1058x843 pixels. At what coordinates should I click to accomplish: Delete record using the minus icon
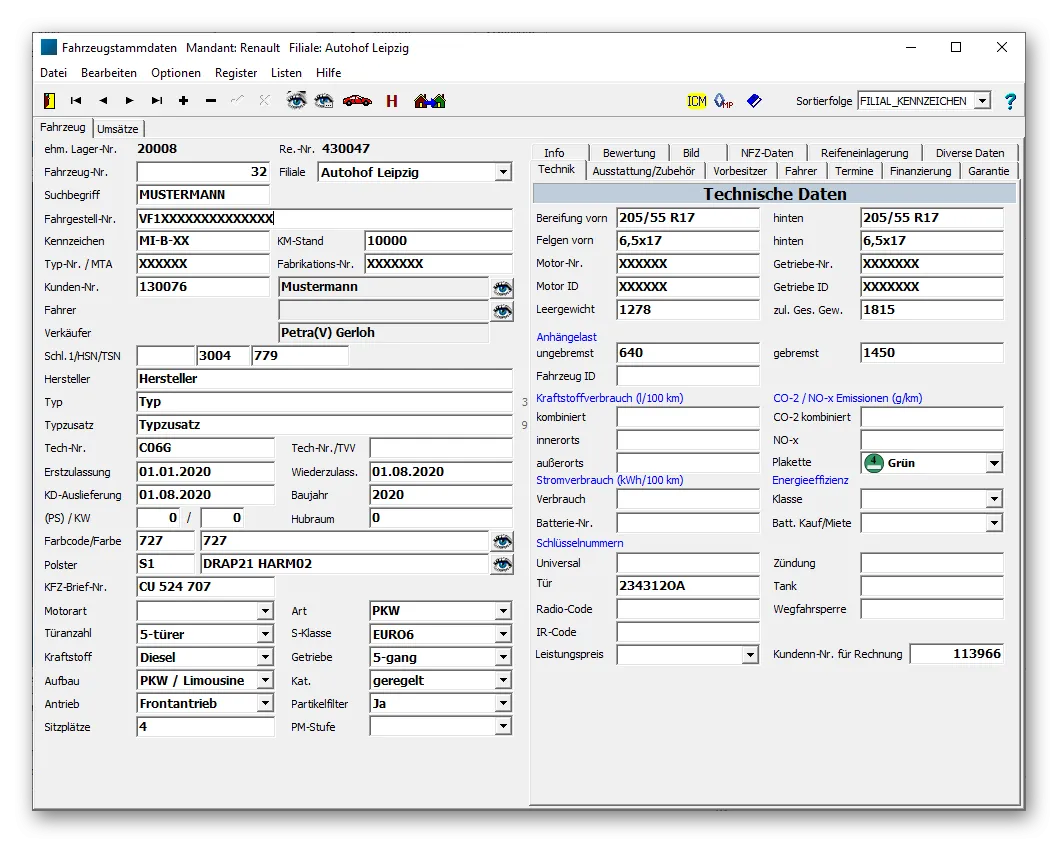[211, 101]
